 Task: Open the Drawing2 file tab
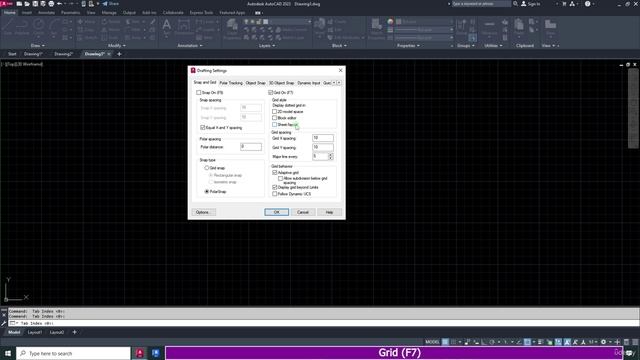coord(63,54)
